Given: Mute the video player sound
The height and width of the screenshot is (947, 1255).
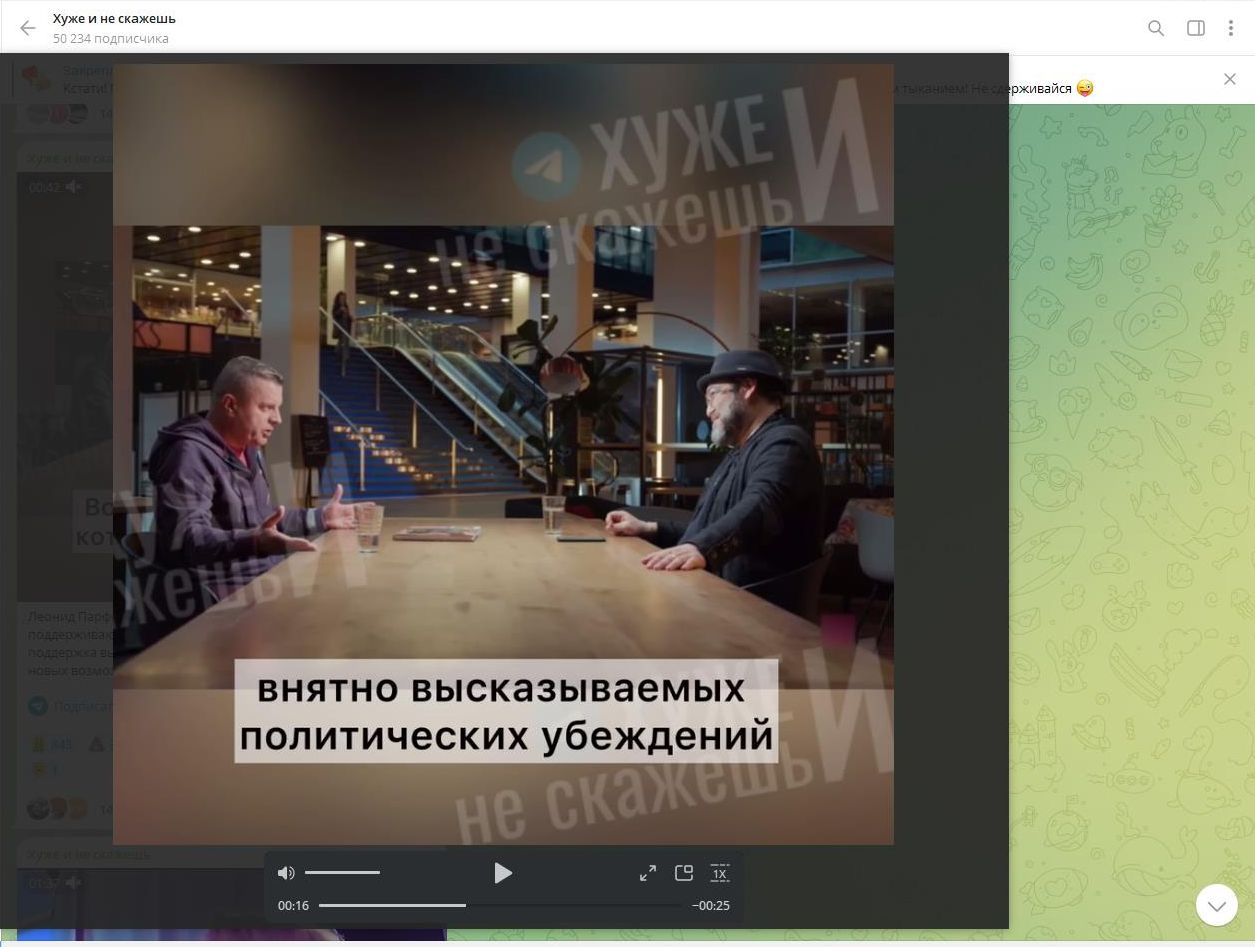Looking at the screenshot, I should (x=286, y=873).
